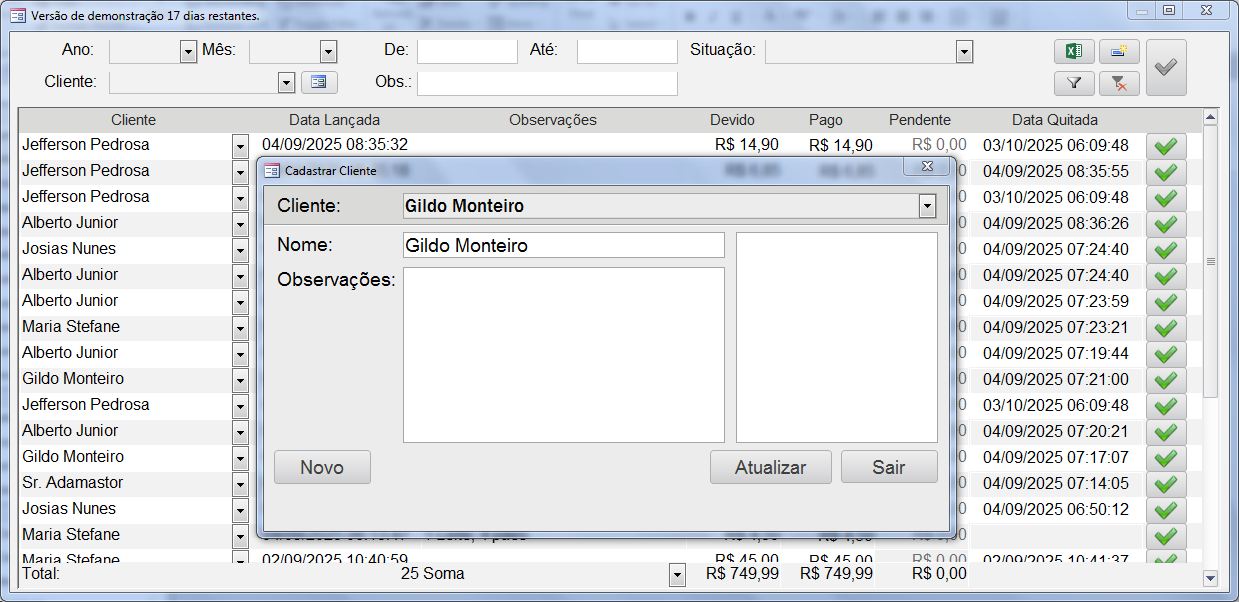1239x602 pixels.
Task: Click the Nome text field
Action: click(x=563, y=245)
